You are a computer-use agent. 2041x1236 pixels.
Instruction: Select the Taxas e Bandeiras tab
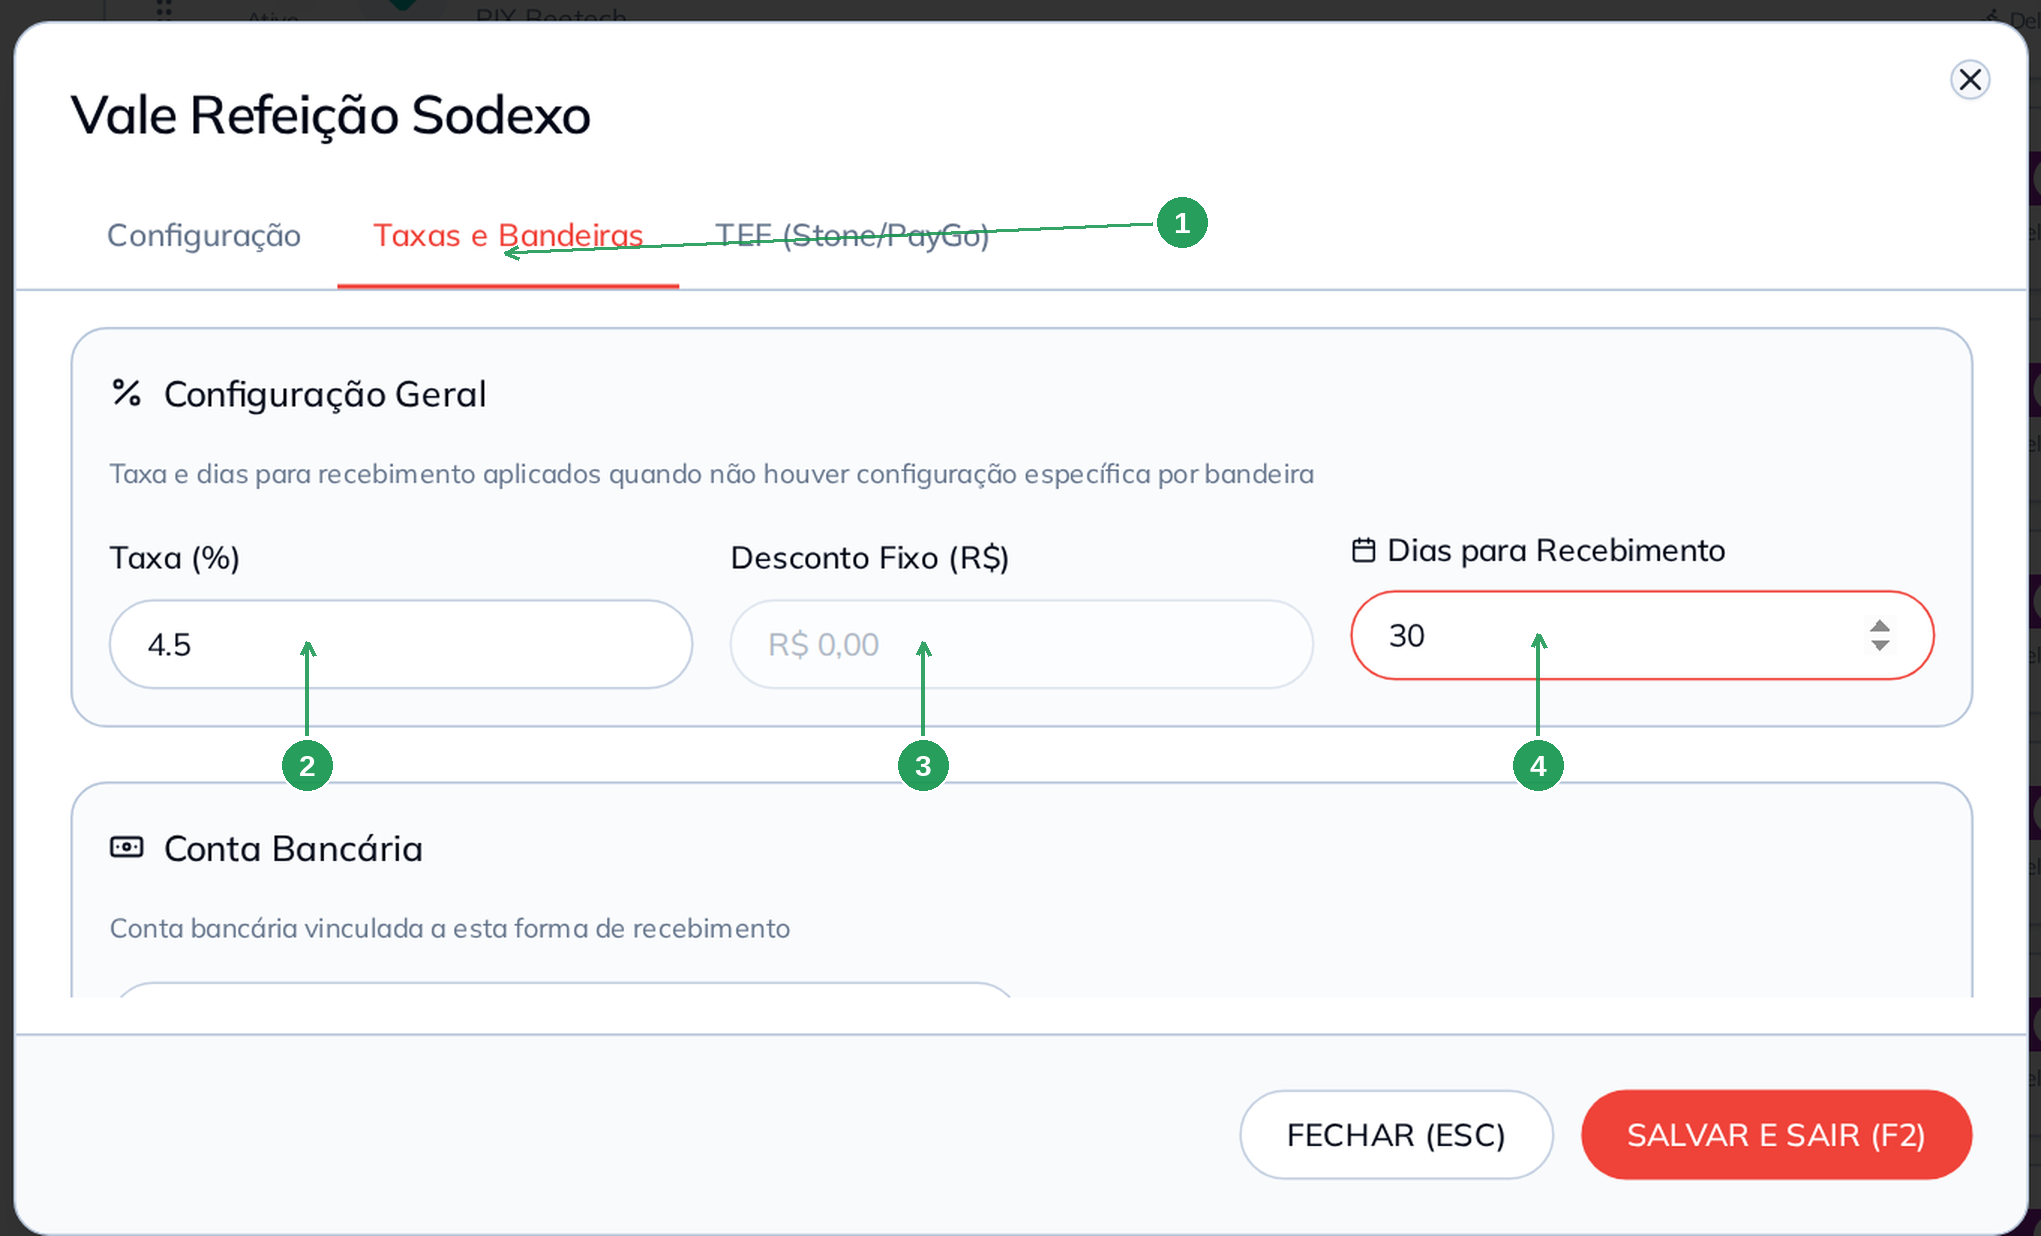[508, 235]
